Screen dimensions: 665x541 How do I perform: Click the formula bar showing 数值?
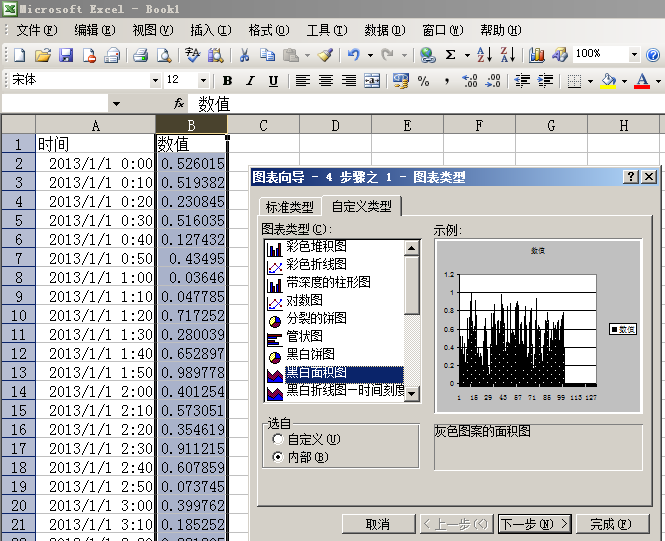tap(424, 104)
